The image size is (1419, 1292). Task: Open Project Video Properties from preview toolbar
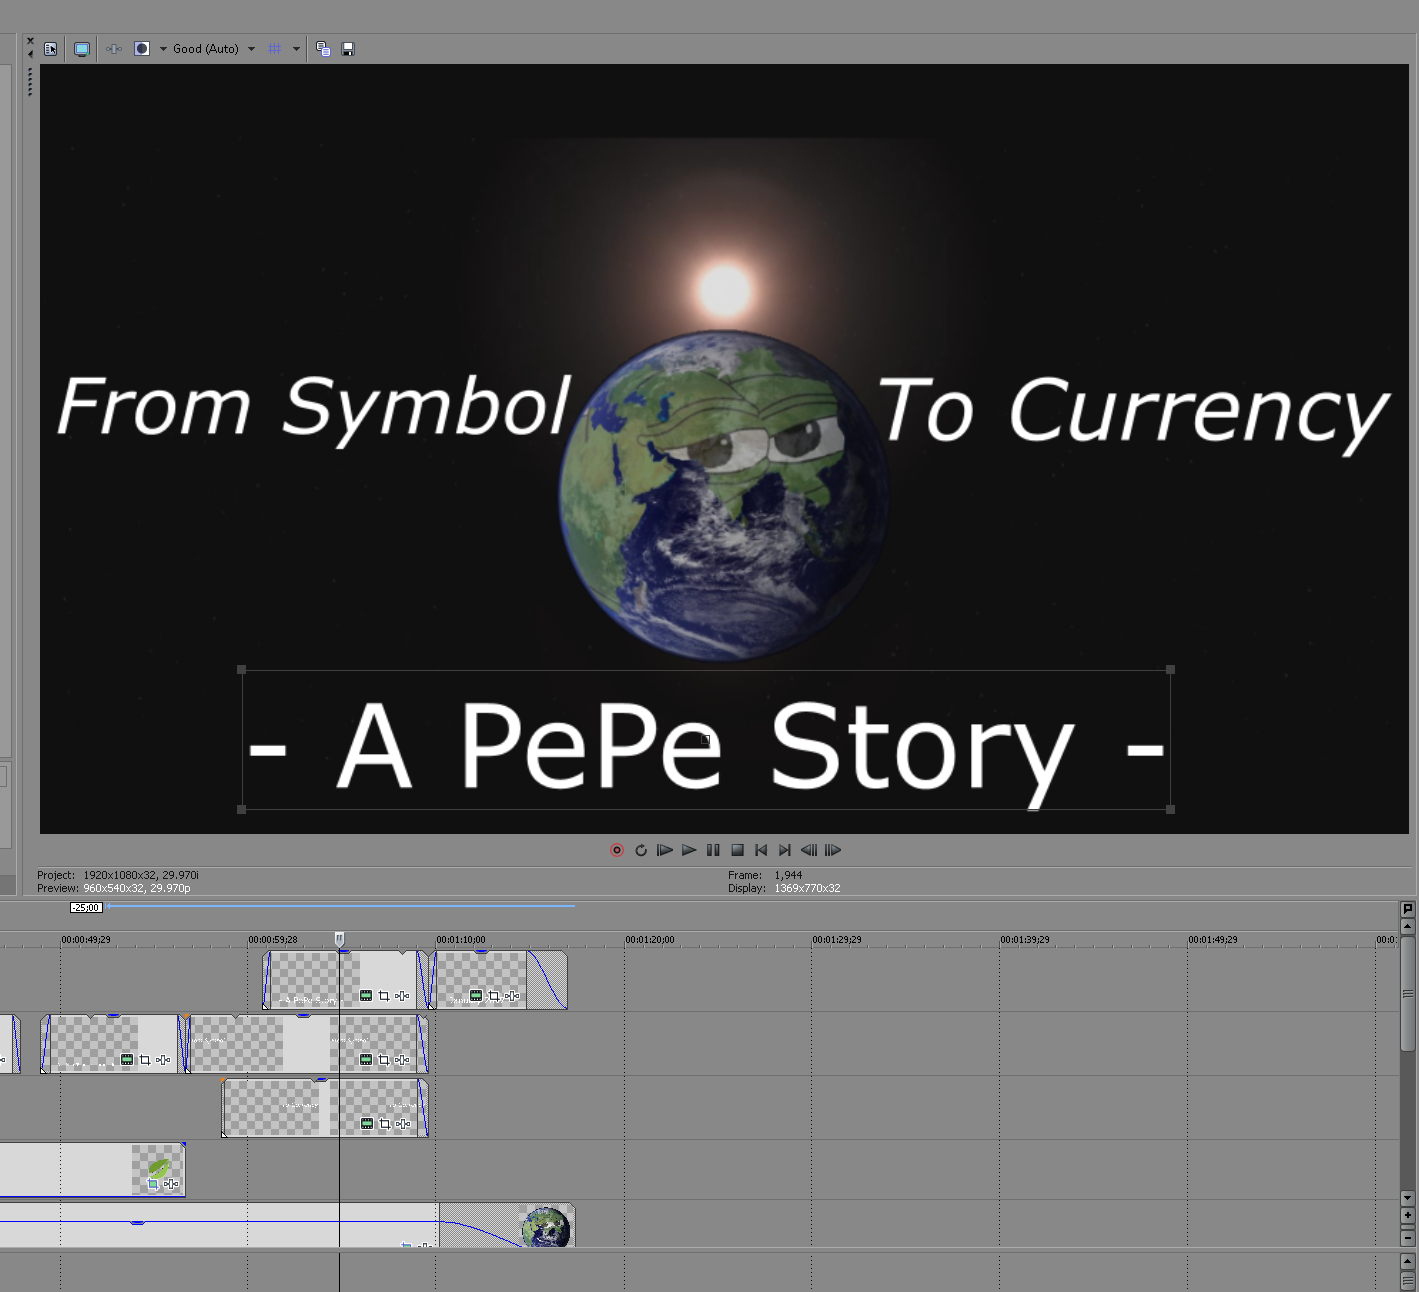(x=51, y=49)
